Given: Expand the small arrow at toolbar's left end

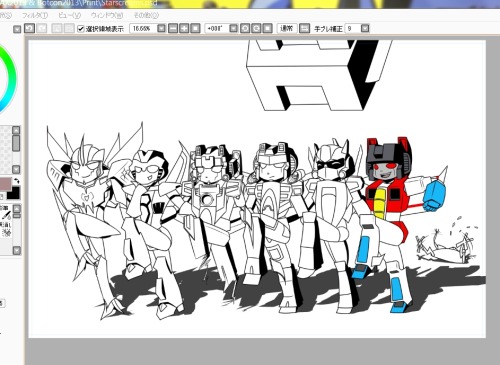Looking at the screenshot, I should coord(17,29).
